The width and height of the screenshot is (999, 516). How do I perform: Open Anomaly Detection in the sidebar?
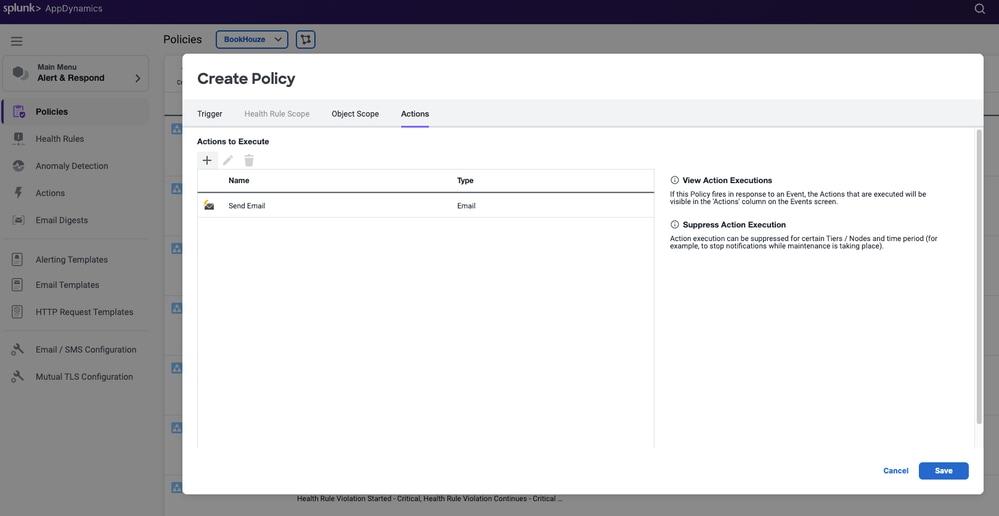coord(72,166)
